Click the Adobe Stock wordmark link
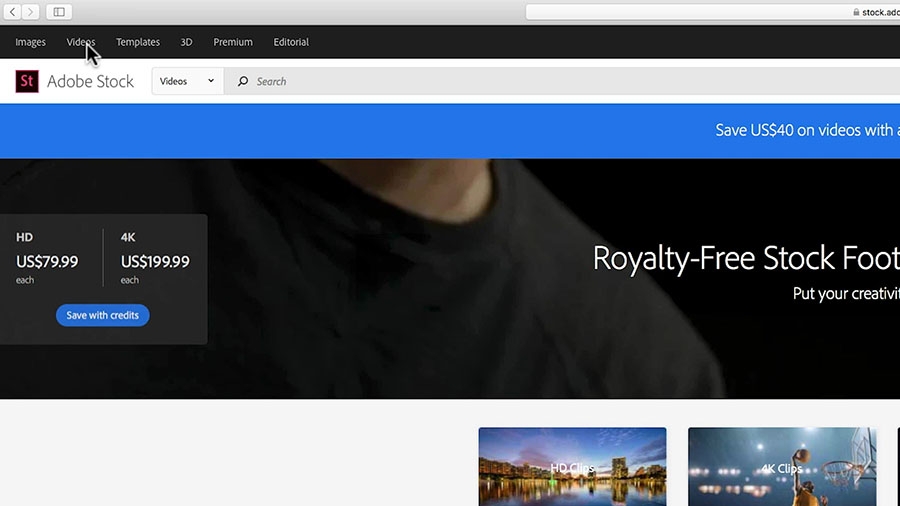This screenshot has width=900, height=506. [90, 81]
